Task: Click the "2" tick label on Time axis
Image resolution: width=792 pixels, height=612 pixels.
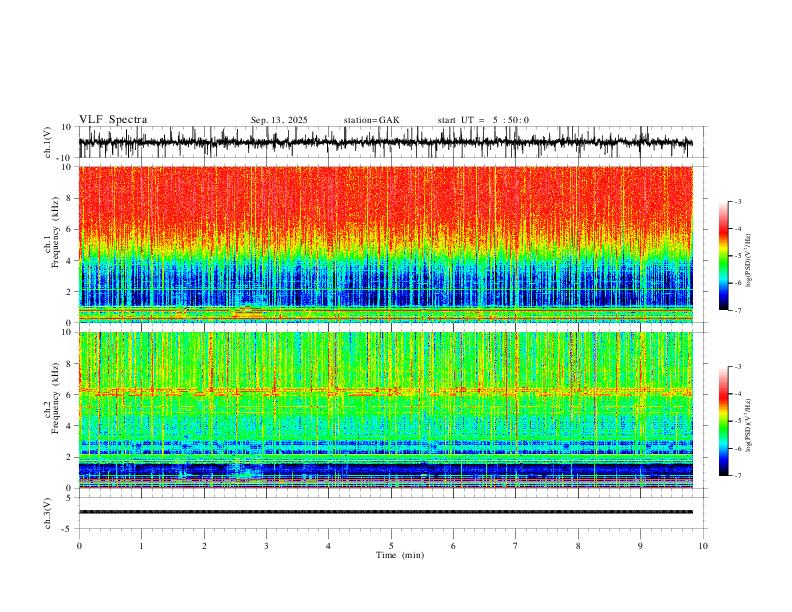Action: click(204, 546)
